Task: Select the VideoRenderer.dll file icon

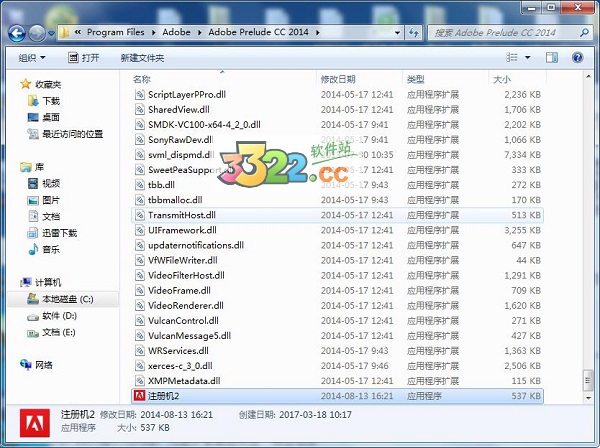Action: (140, 306)
